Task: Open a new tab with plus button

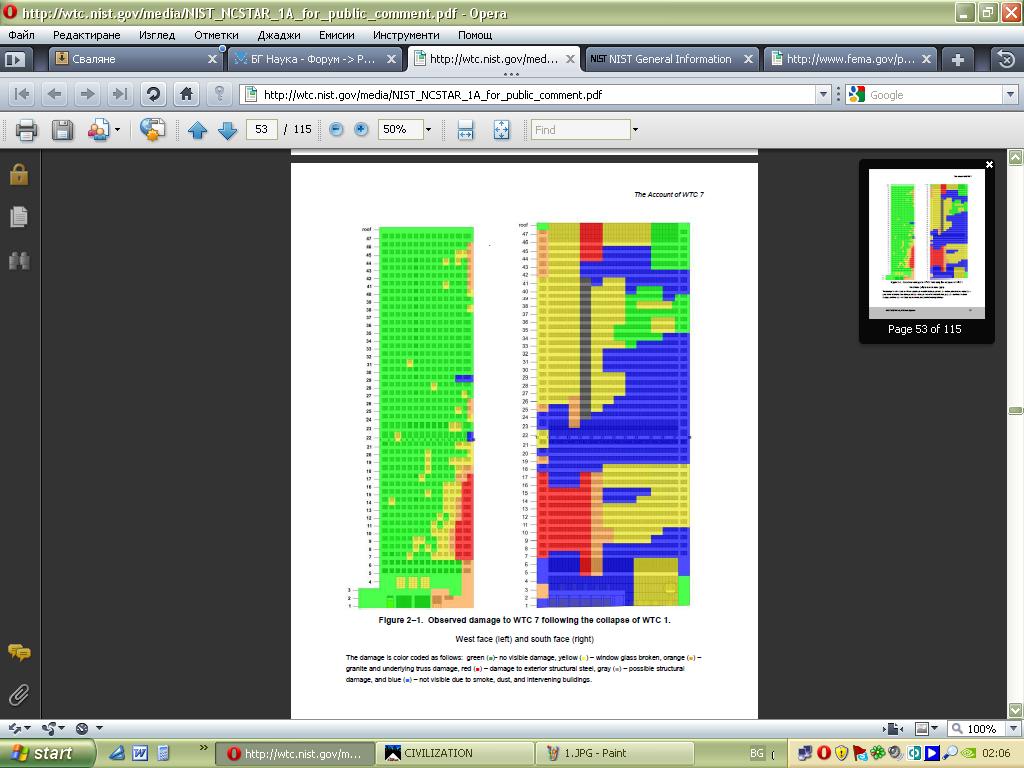Action: point(957,59)
